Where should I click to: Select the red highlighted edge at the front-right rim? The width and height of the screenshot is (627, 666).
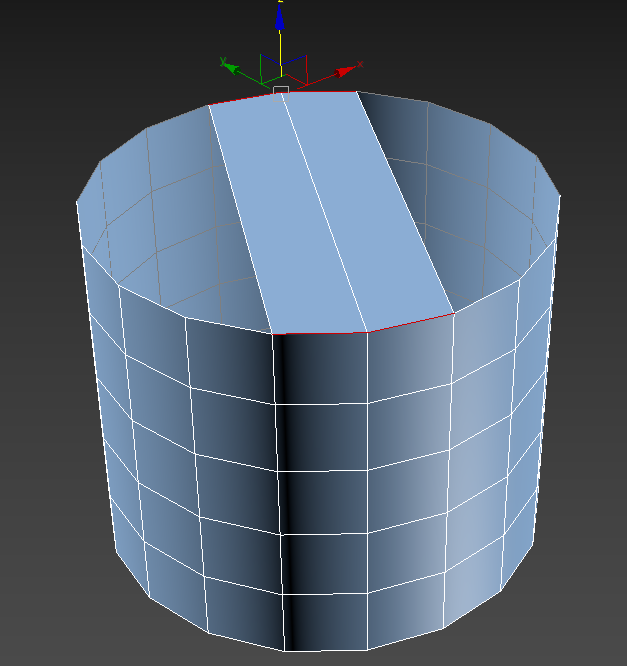pos(411,322)
